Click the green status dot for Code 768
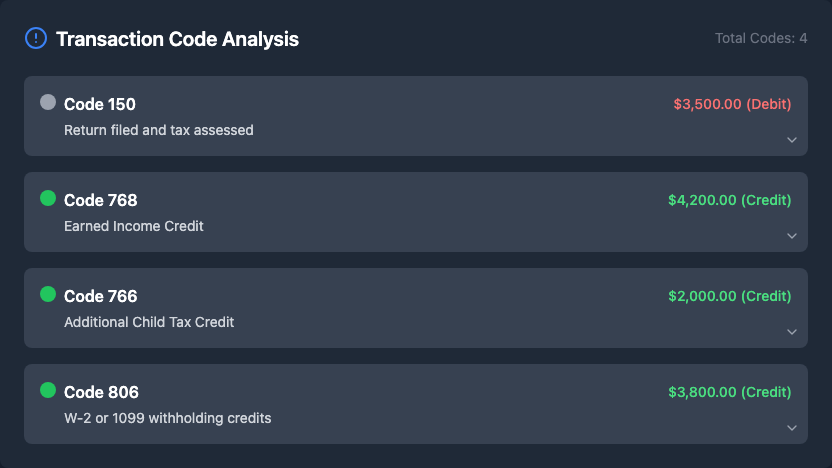 coord(48,198)
